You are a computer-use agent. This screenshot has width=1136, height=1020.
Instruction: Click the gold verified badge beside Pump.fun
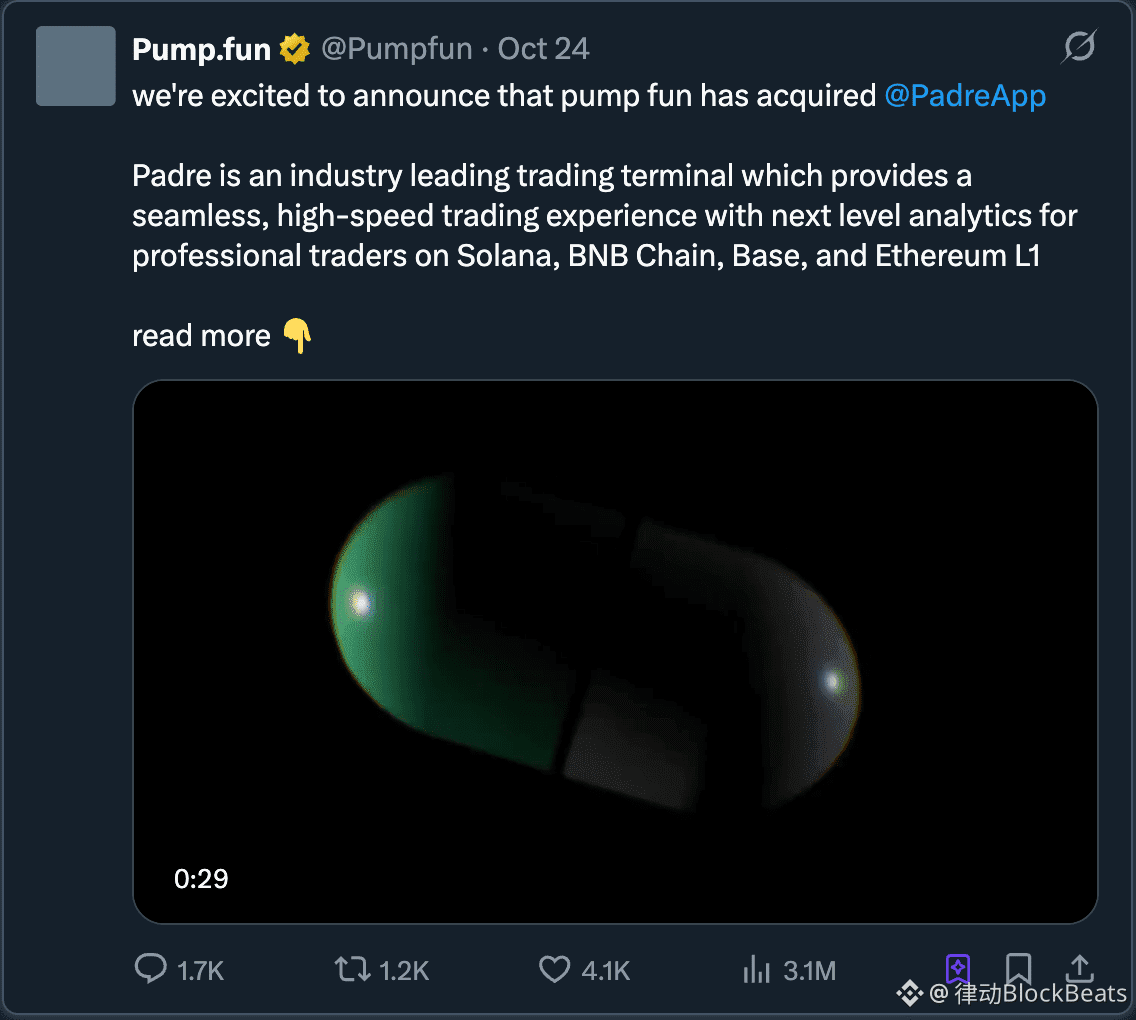(x=294, y=49)
